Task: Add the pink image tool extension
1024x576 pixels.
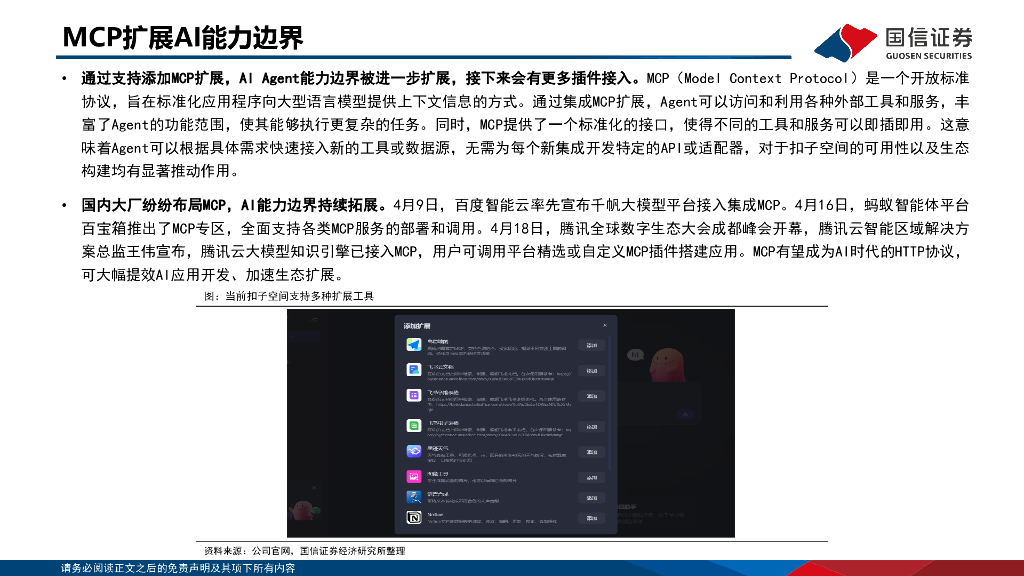Action: (x=592, y=478)
